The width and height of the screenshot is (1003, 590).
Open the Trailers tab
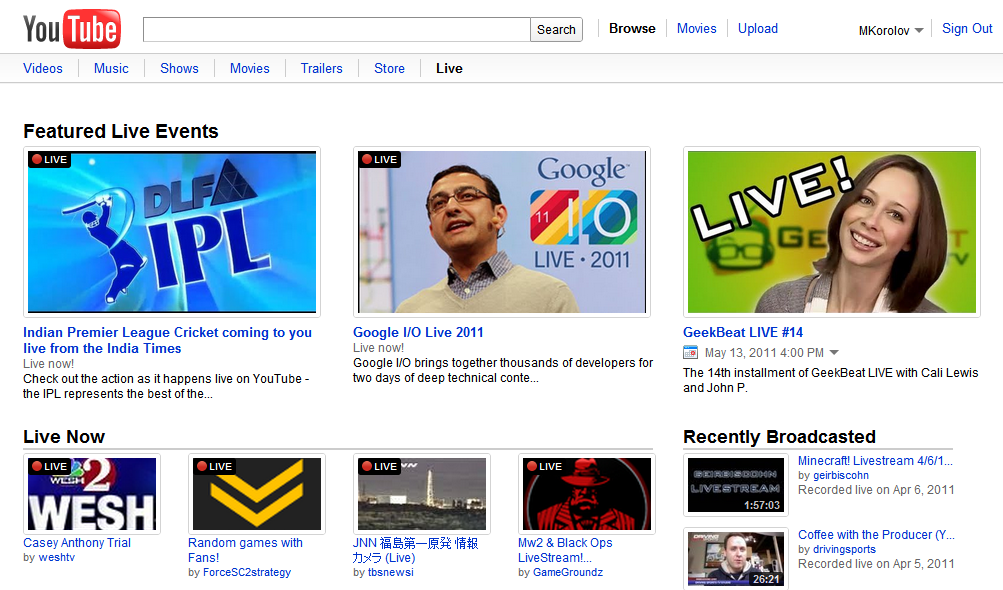click(x=322, y=68)
